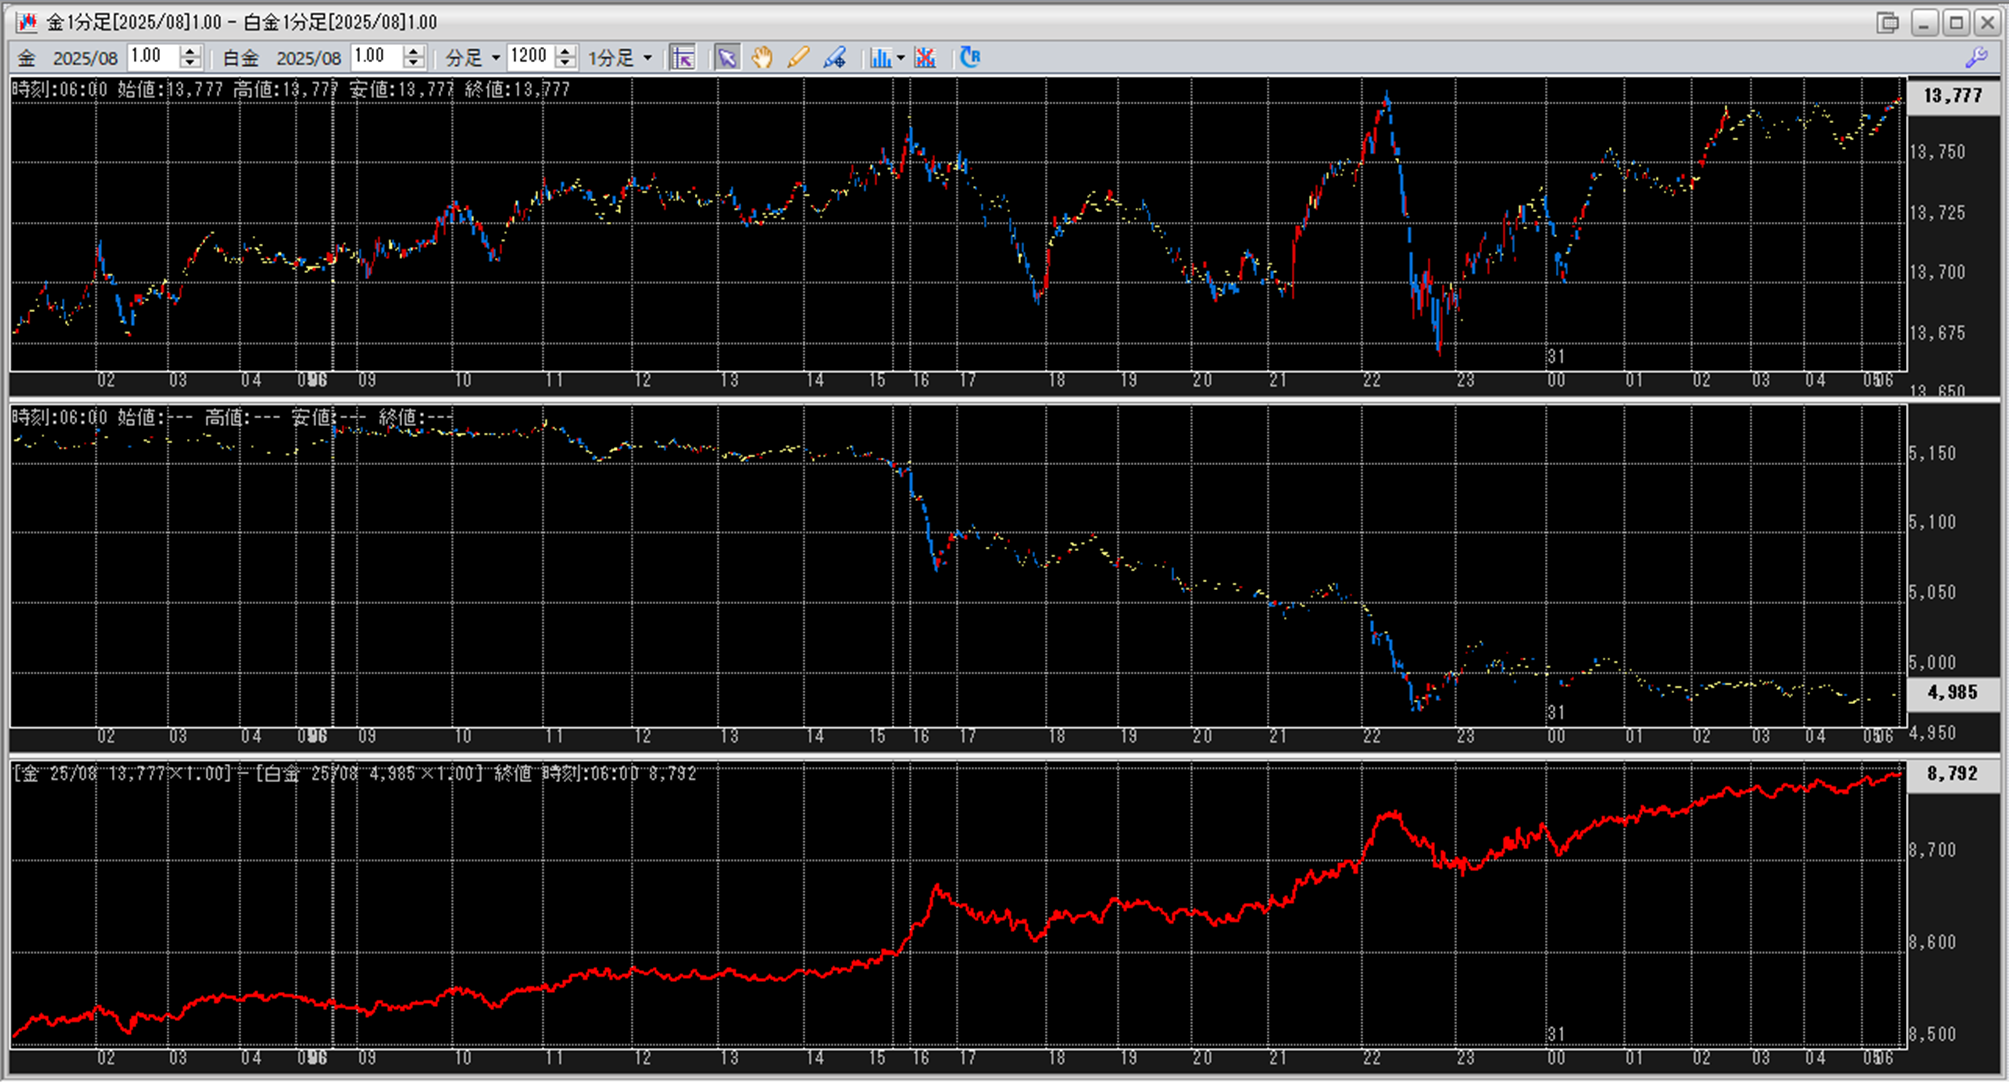Click the blue refresh reload icon
2009x1083 pixels.
[969, 57]
